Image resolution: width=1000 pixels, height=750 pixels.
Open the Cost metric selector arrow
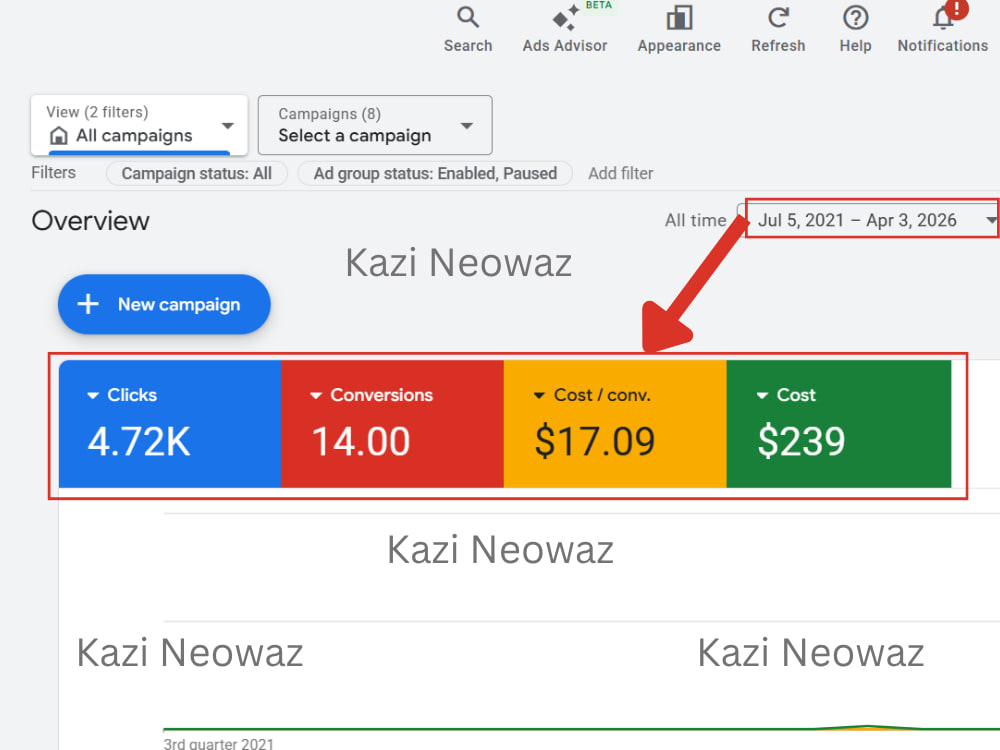click(762, 395)
